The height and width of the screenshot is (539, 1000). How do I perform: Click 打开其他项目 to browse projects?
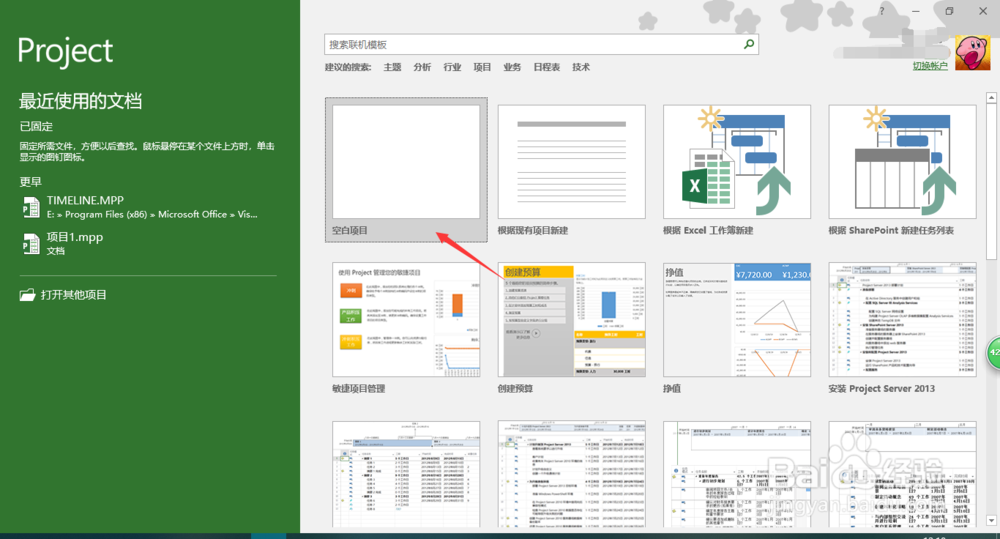point(64,295)
